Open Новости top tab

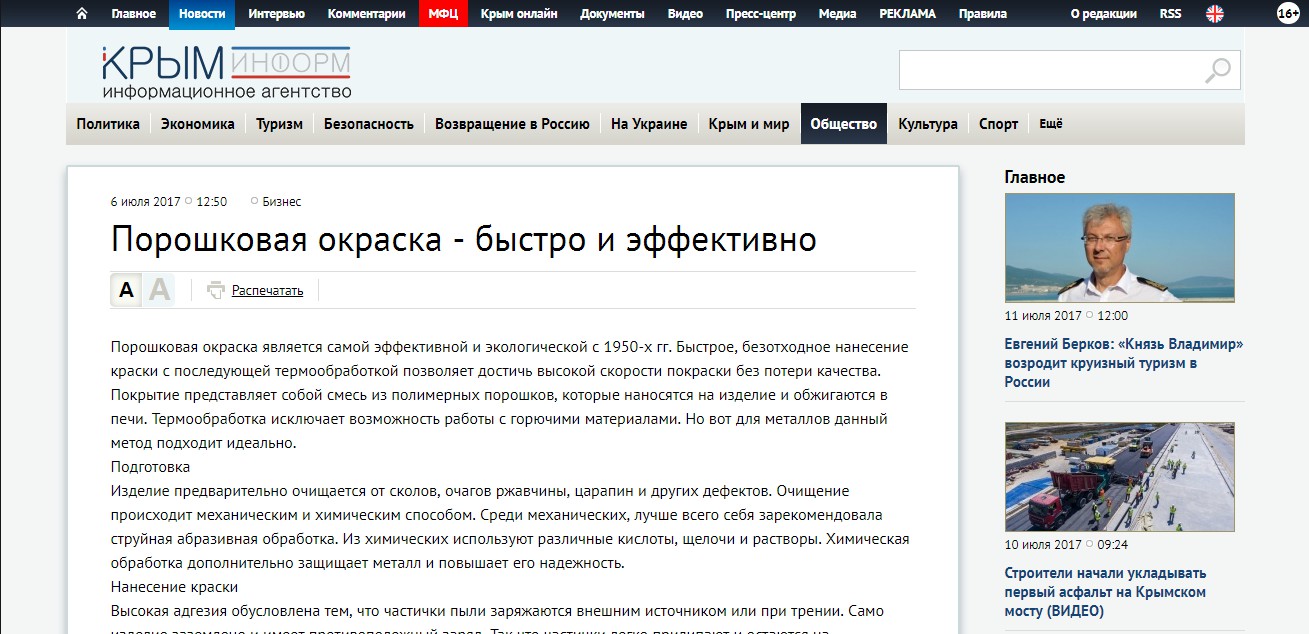pos(202,14)
